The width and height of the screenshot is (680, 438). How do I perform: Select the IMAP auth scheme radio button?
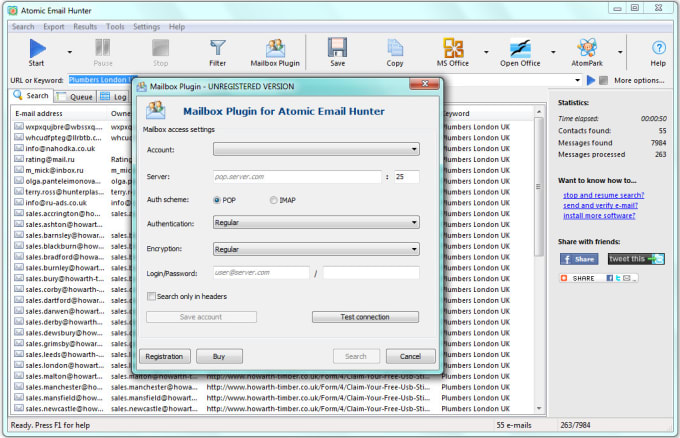click(x=273, y=200)
